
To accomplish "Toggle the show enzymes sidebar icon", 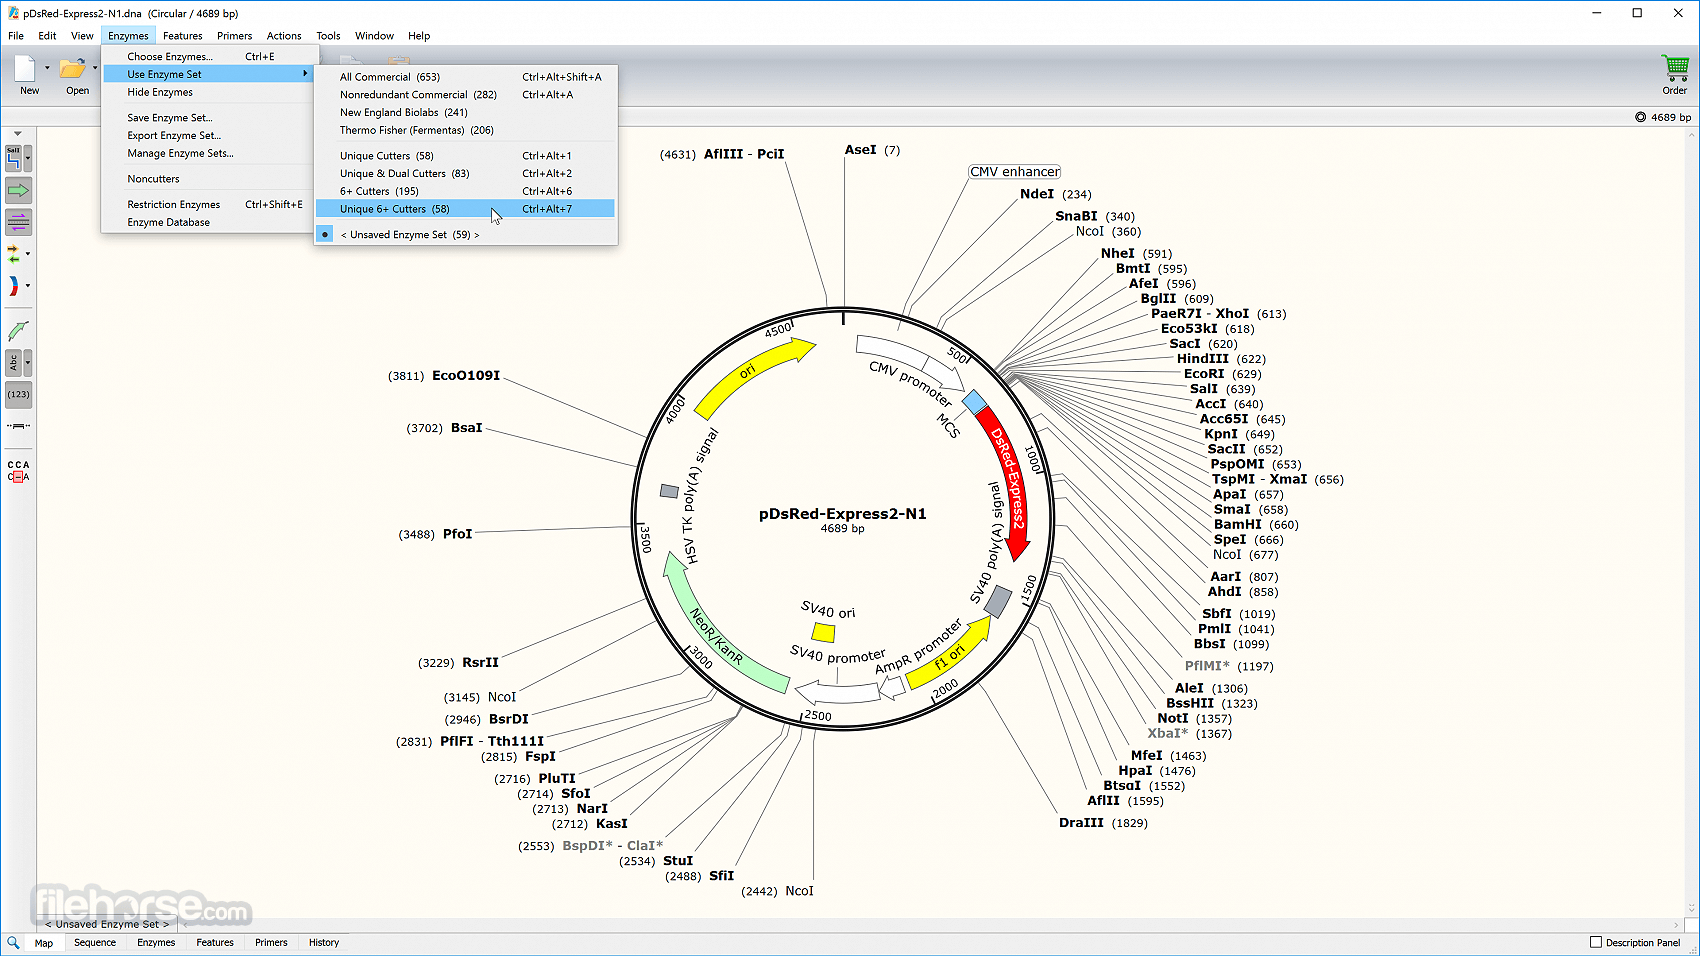I will (13, 158).
